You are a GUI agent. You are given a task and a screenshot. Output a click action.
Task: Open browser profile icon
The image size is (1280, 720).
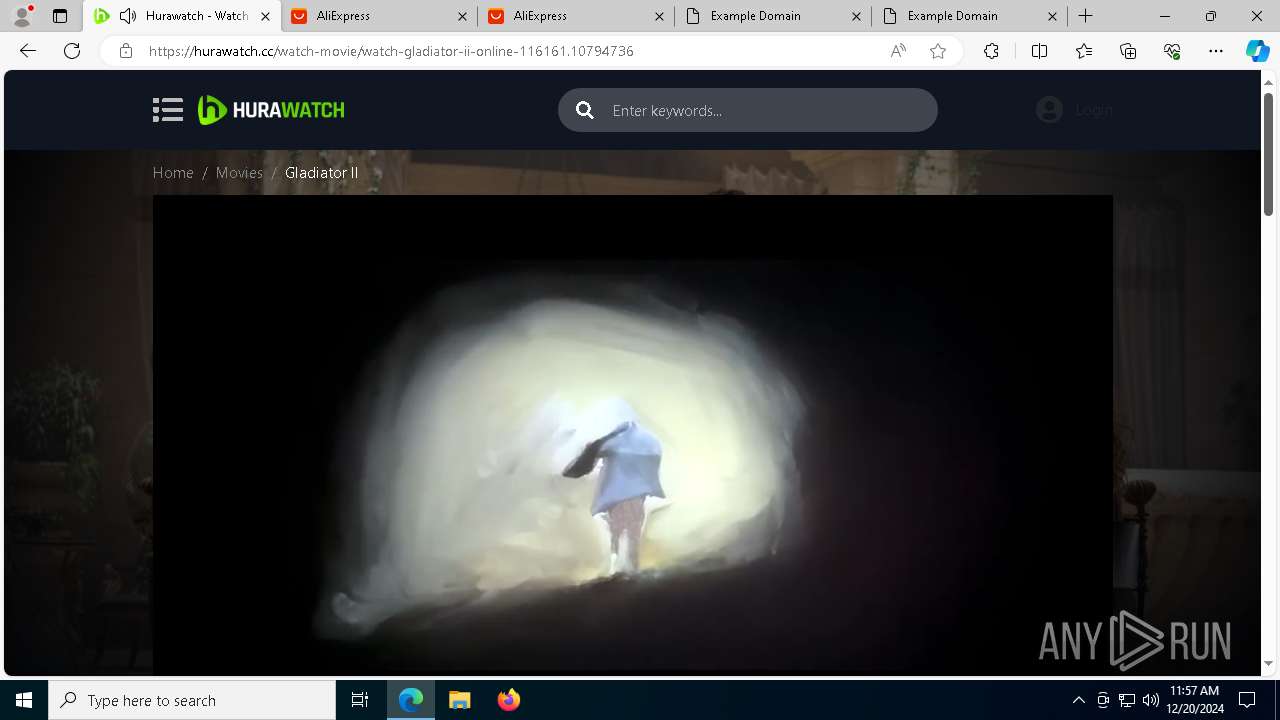click(x=22, y=16)
